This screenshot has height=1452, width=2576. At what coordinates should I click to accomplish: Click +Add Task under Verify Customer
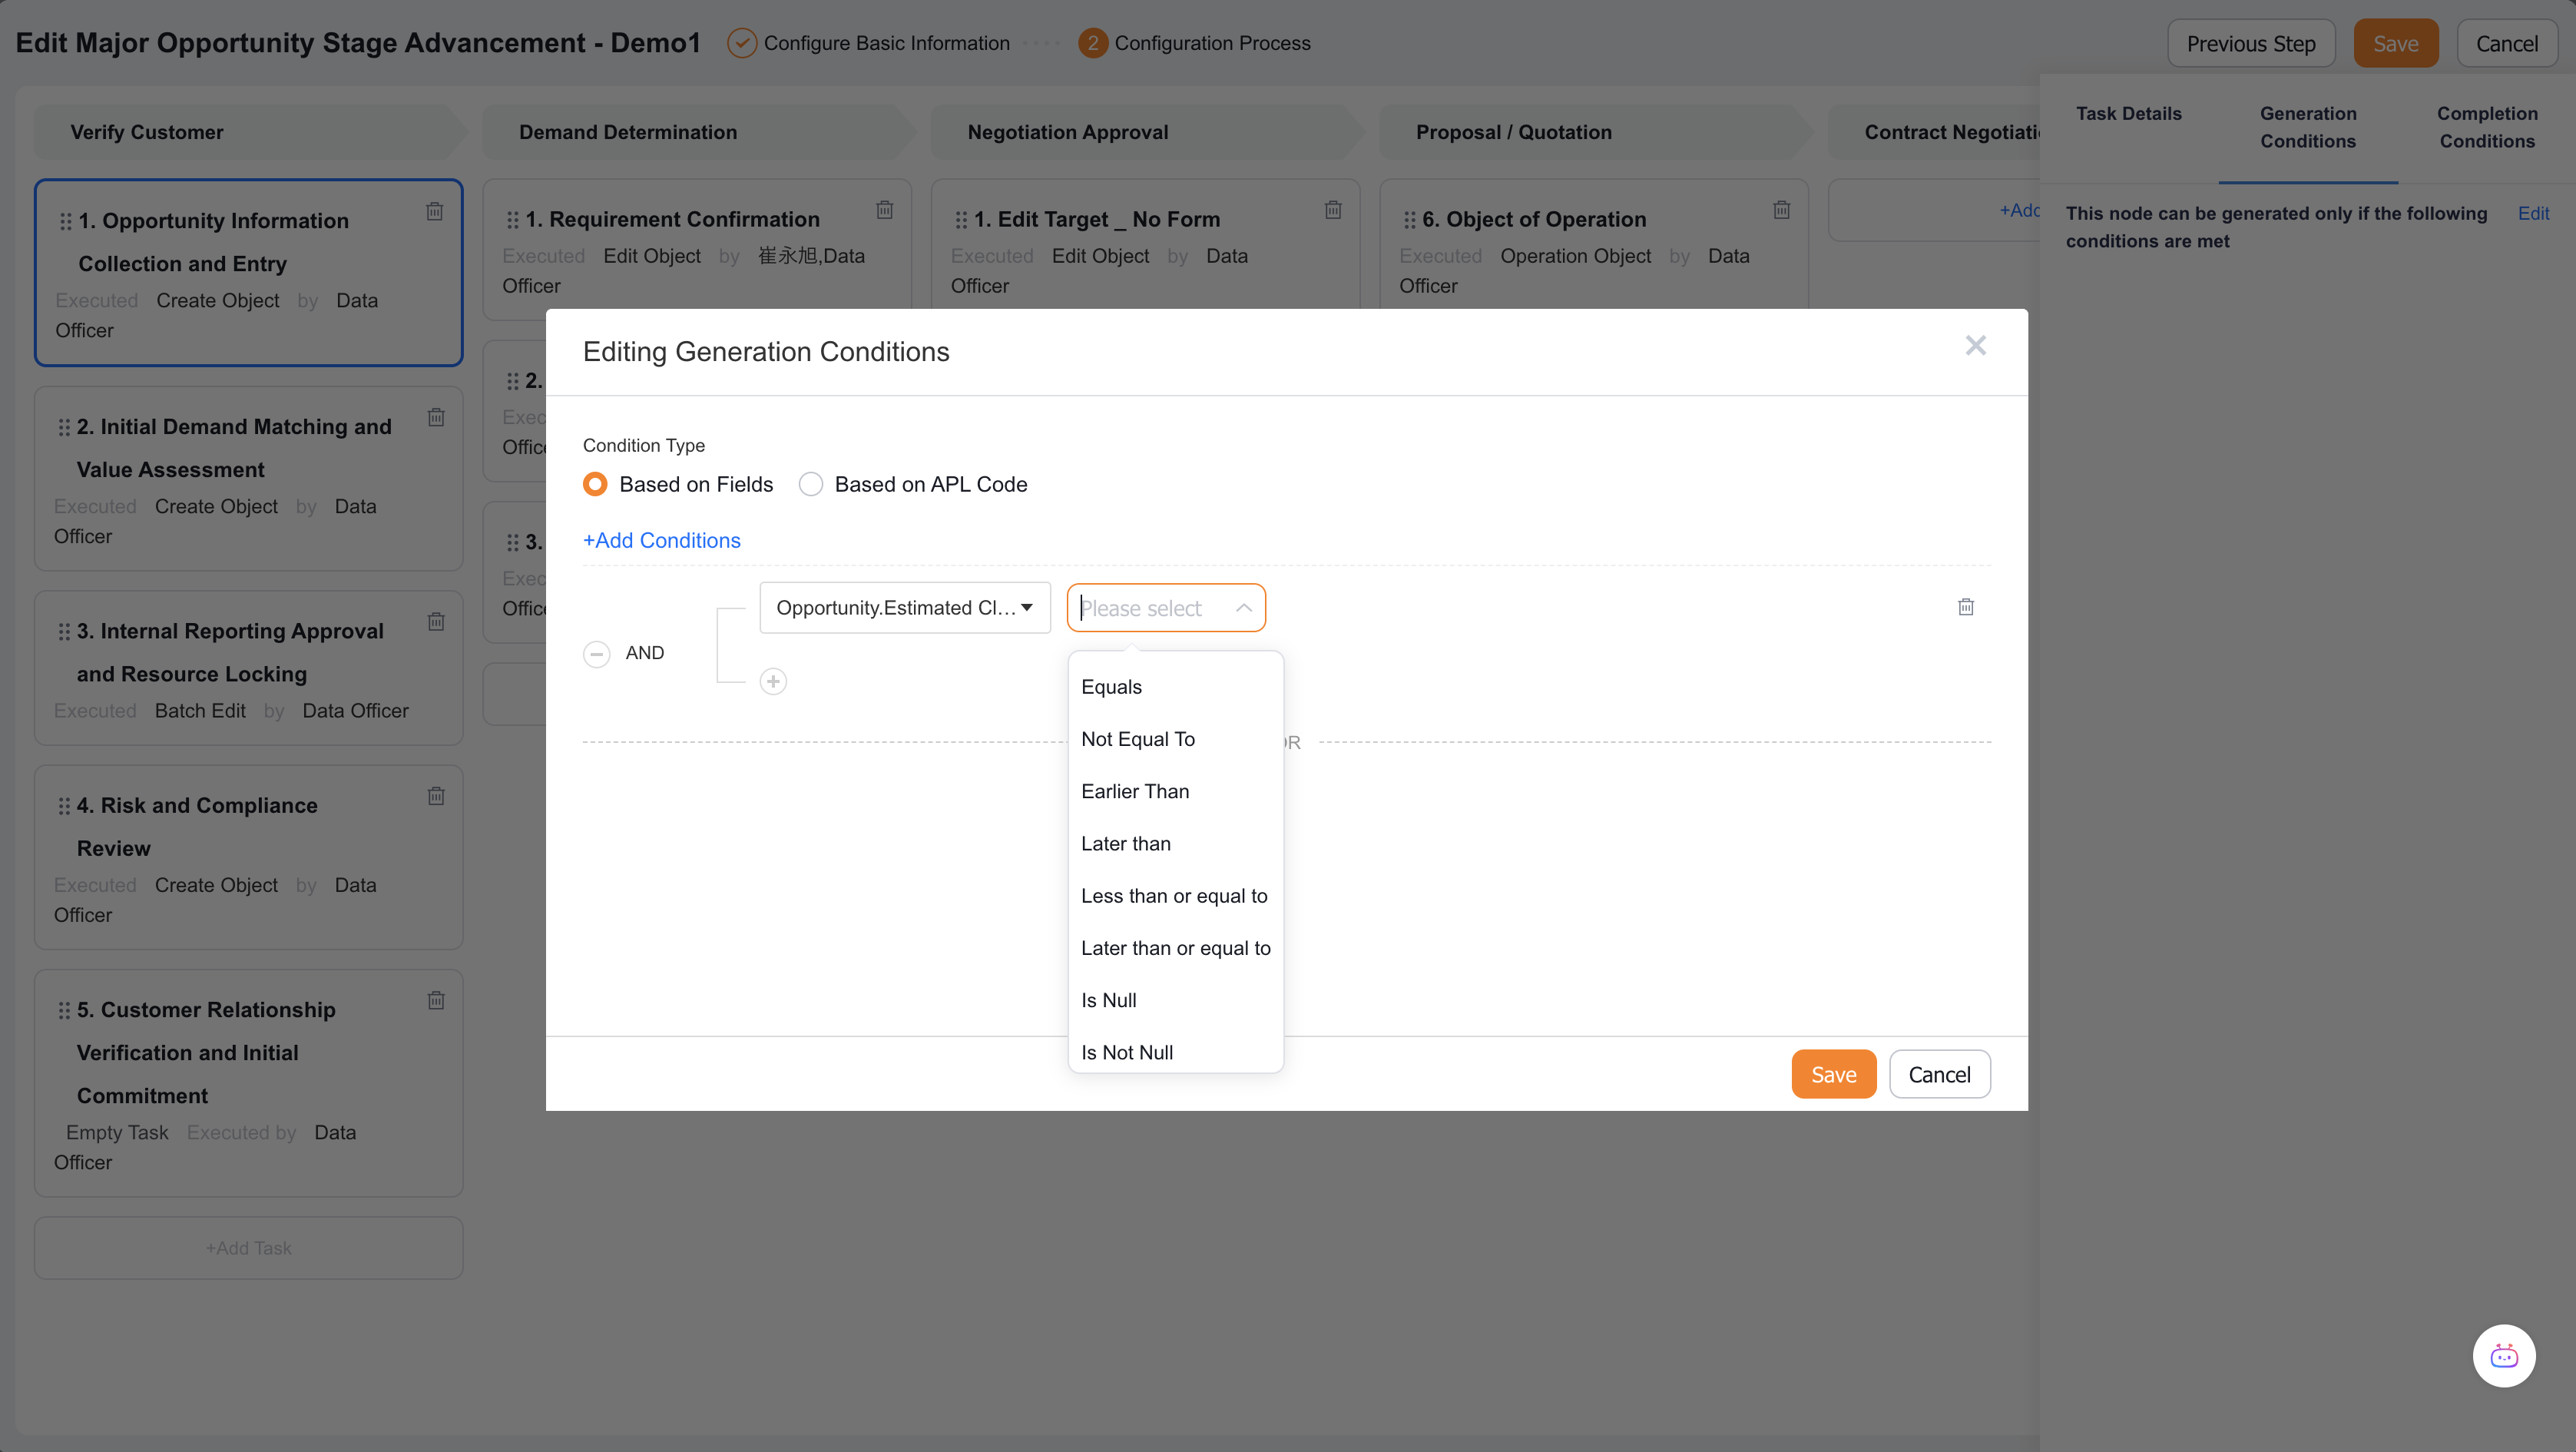tap(249, 1249)
